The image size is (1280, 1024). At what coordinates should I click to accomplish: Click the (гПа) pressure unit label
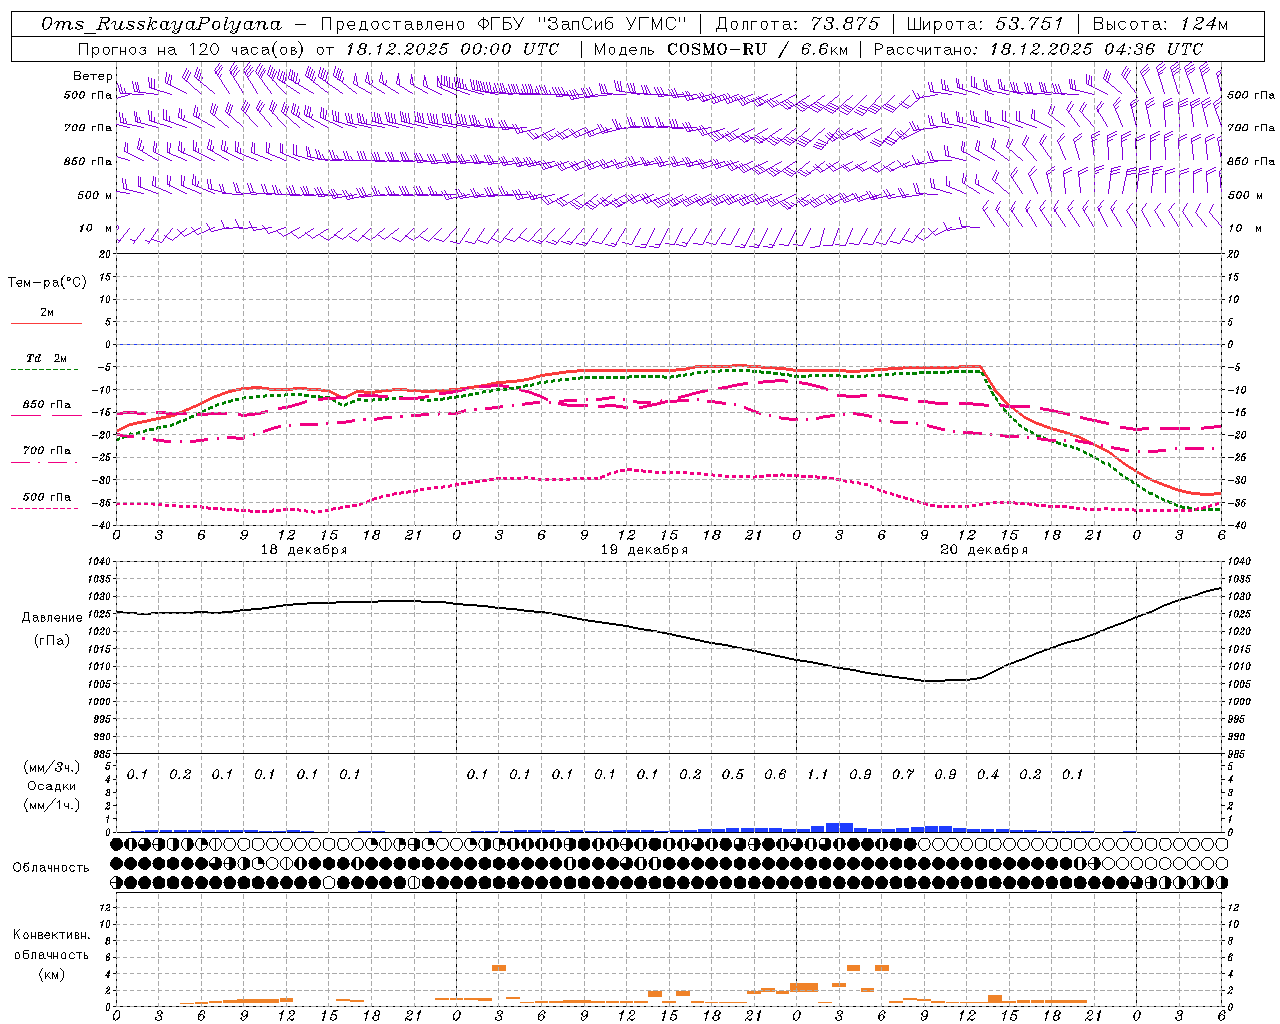click(52, 640)
